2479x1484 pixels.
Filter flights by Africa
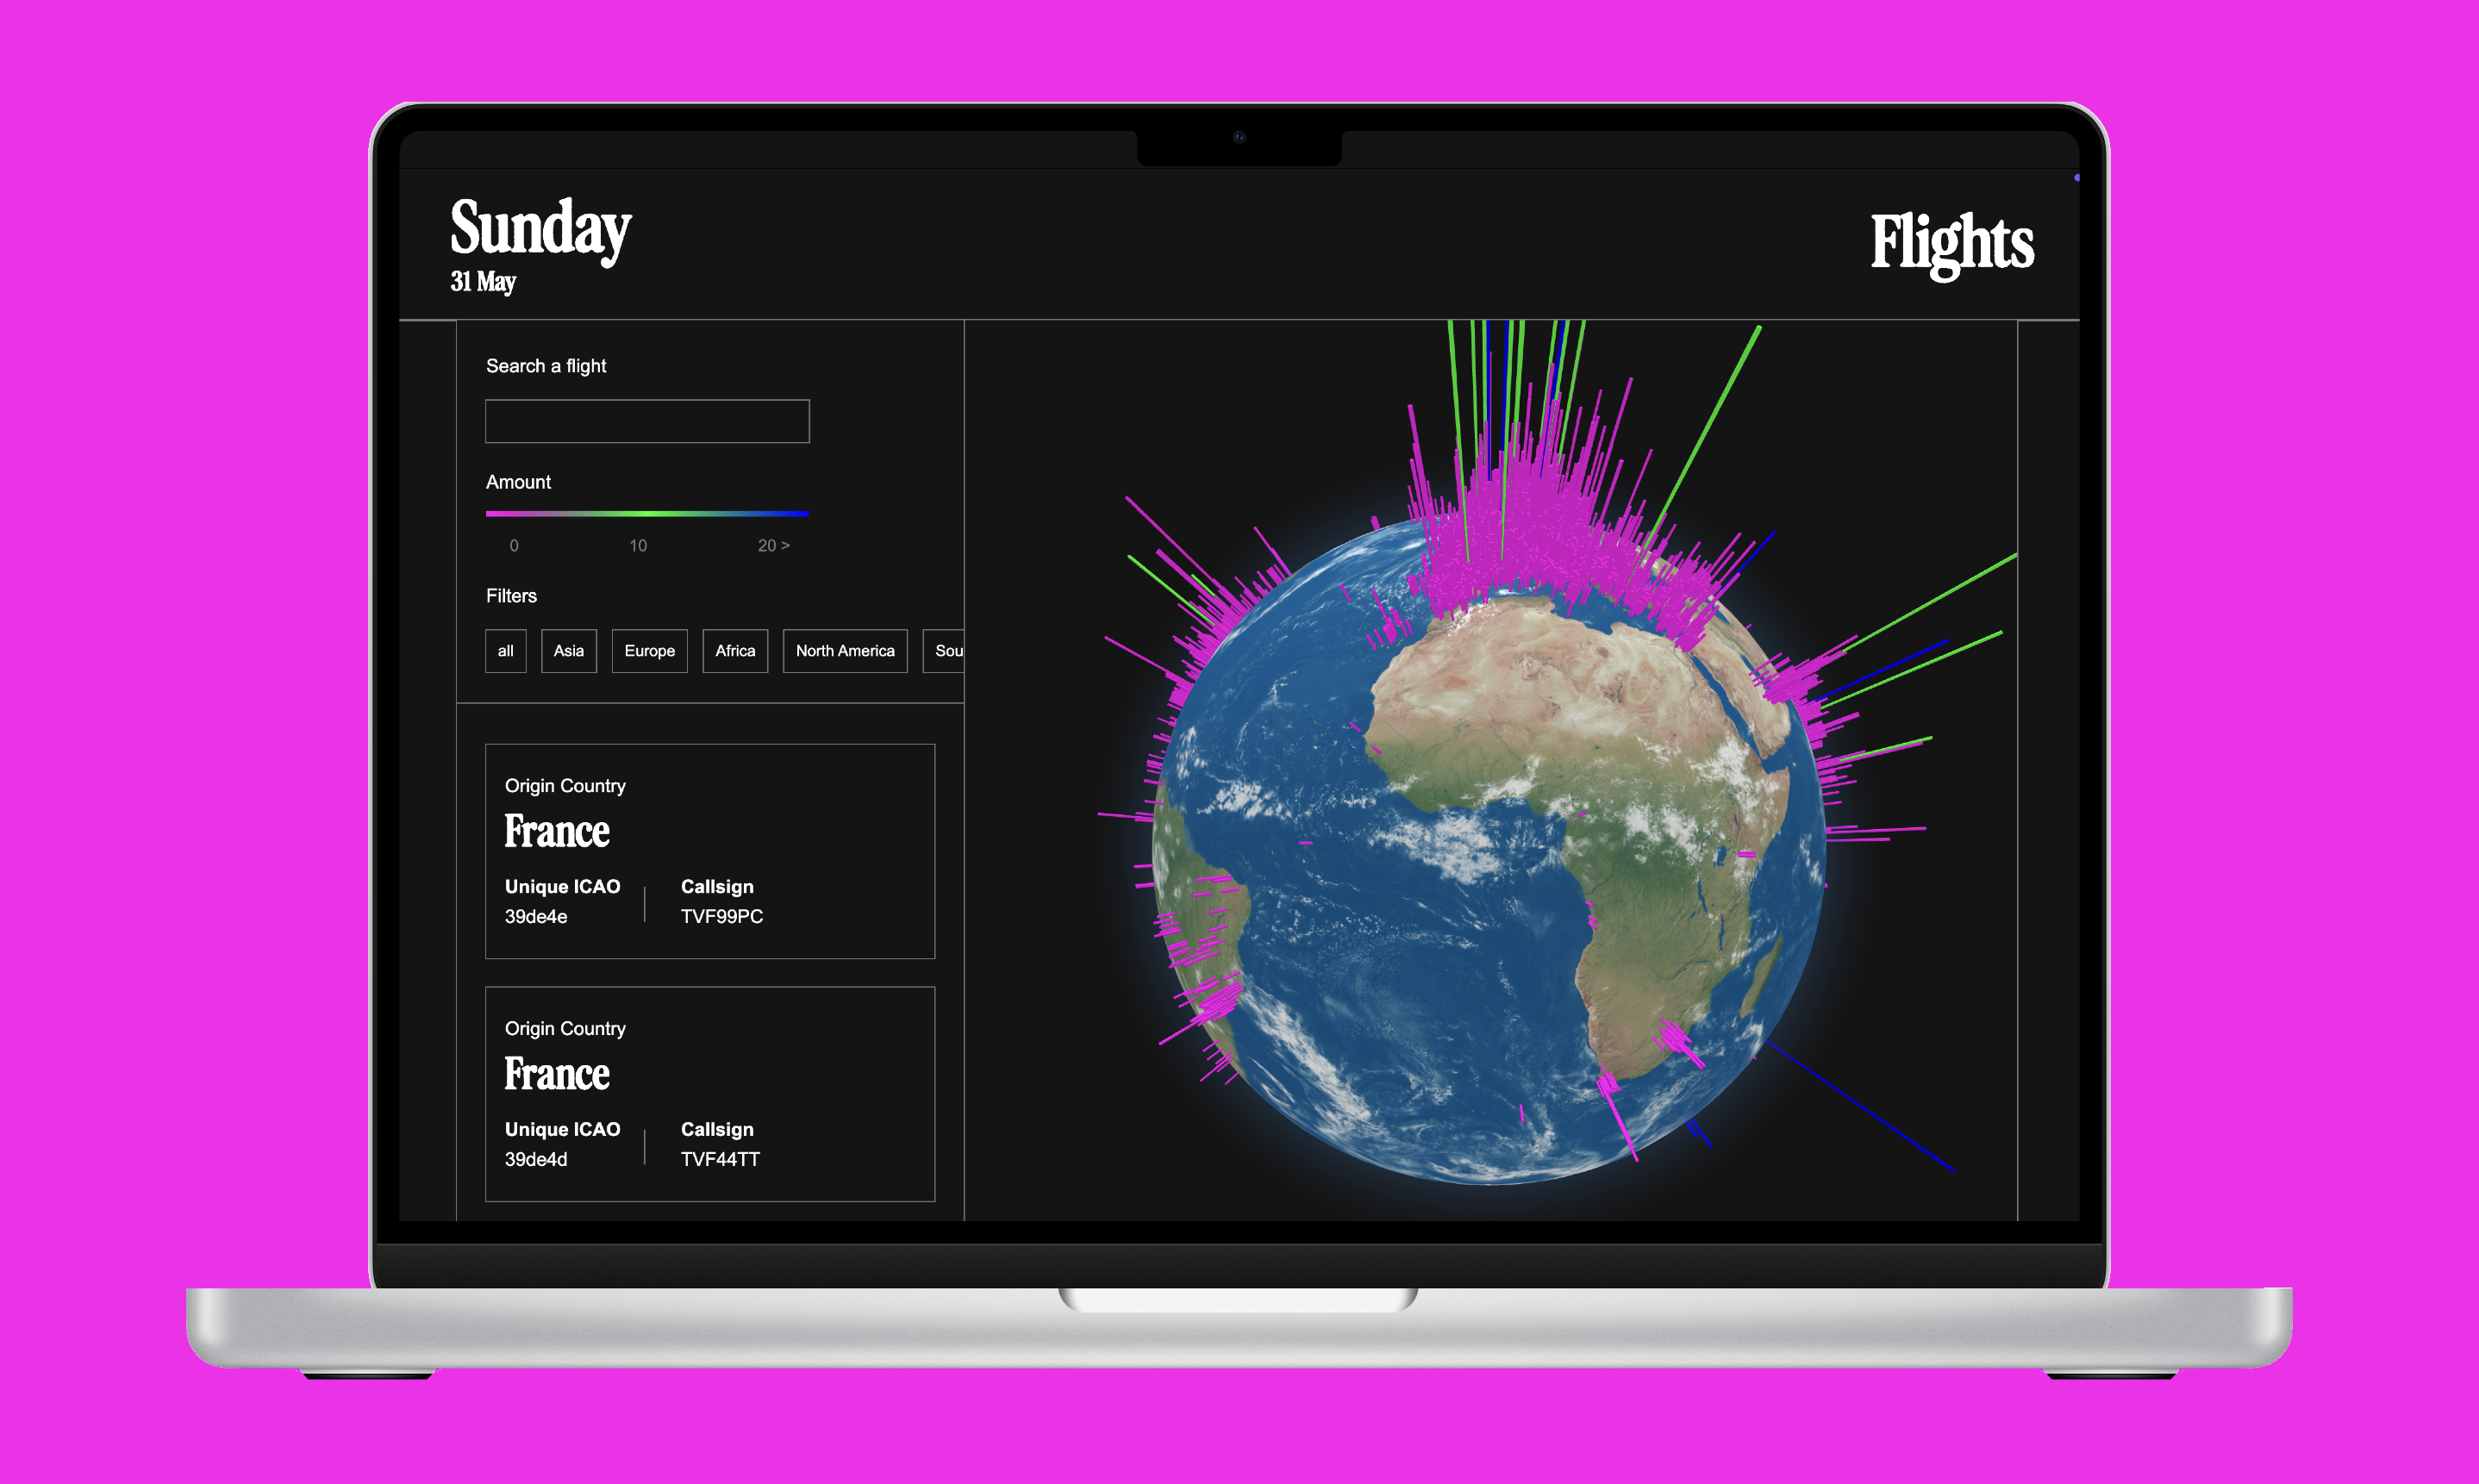(735, 651)
